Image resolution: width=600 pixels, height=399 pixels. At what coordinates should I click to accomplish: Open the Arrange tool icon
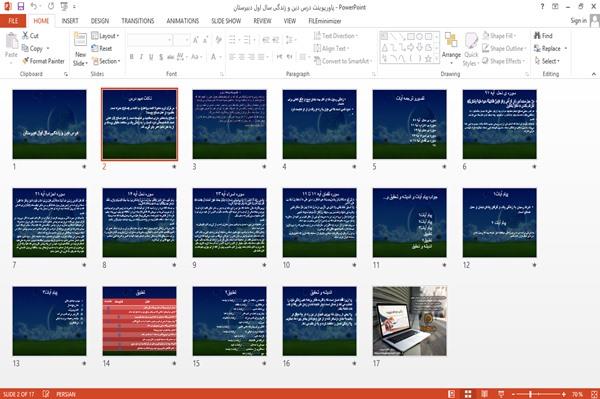pos(451,40)
